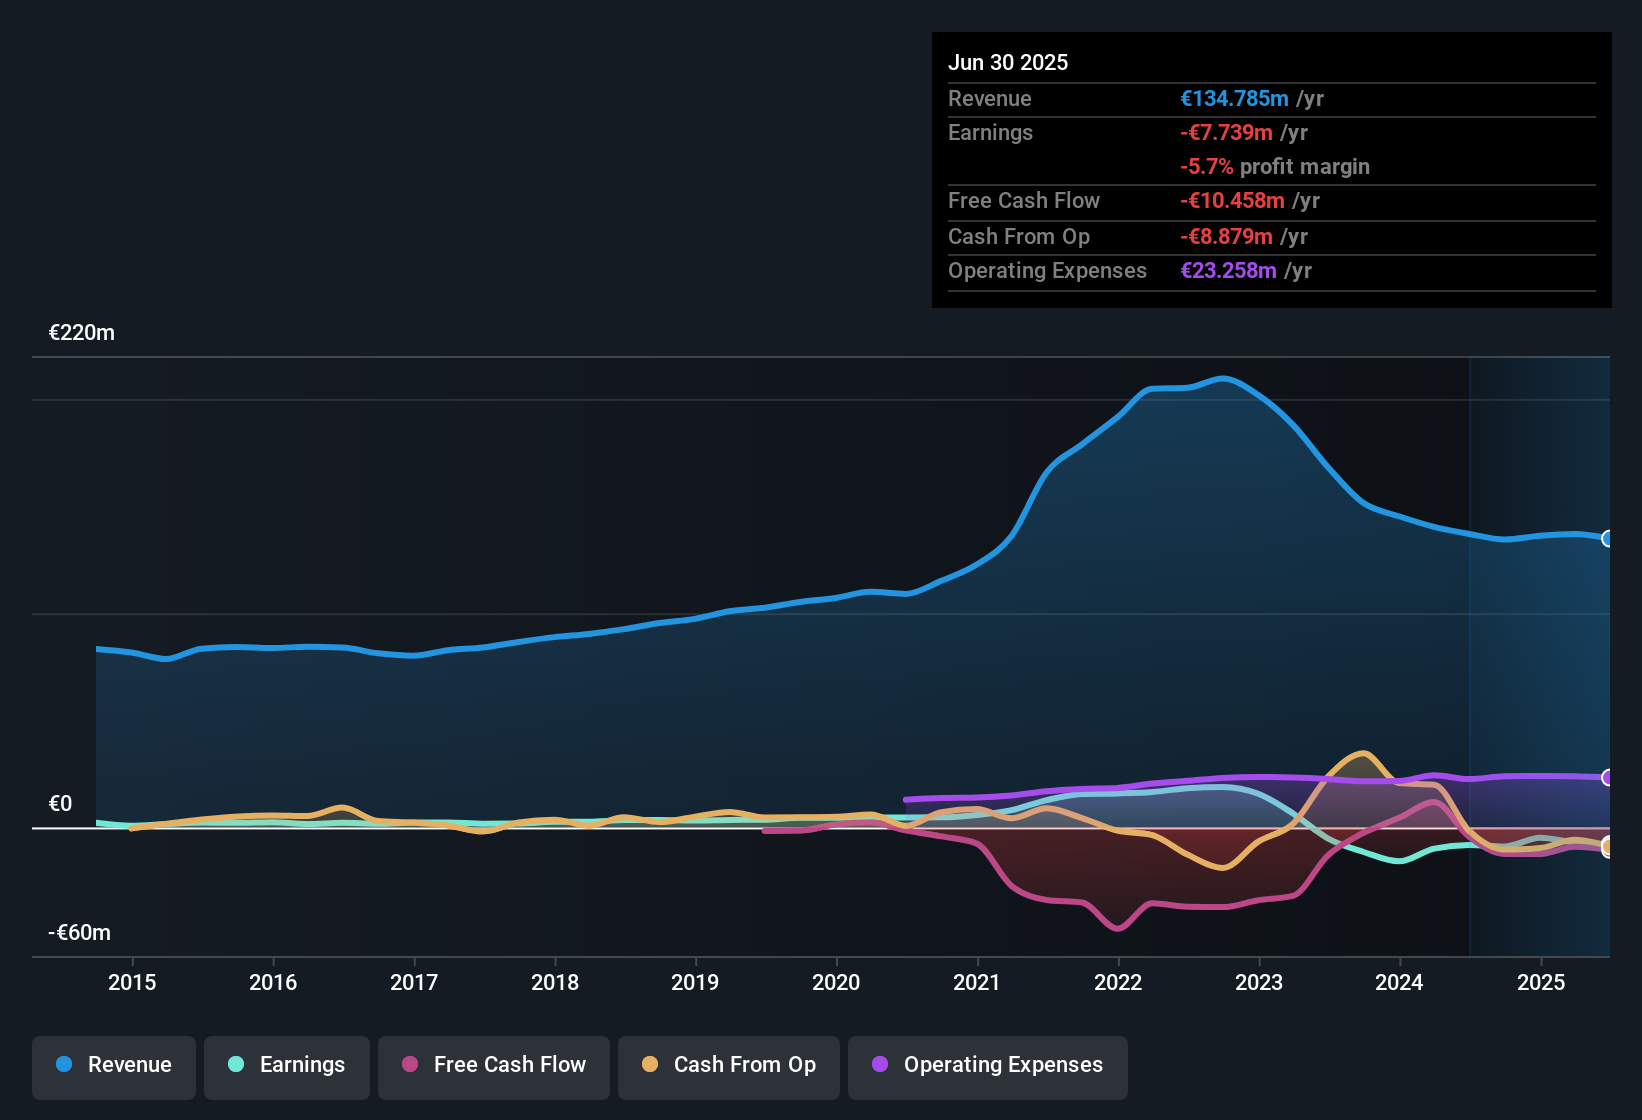The width and height of the screenshot is (1642, 1120).
Task: Click the Cash From Op end-point marker
Action: coord(1608,847)
